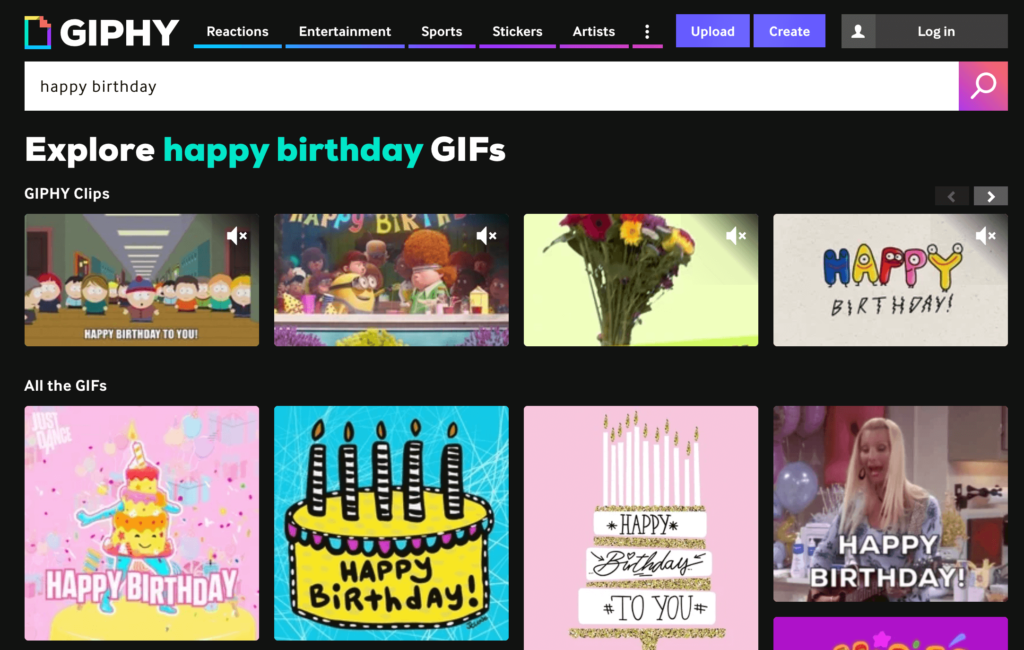Screen dimensions: 1024x650
Task: Unmute the flower bouquet clip
Action: (x=735, y=236)
